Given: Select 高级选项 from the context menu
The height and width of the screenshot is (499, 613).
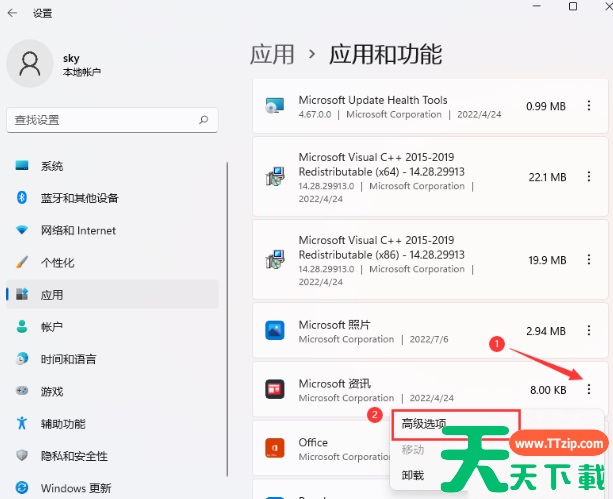Looking at the screenshot, I should 424,424.
